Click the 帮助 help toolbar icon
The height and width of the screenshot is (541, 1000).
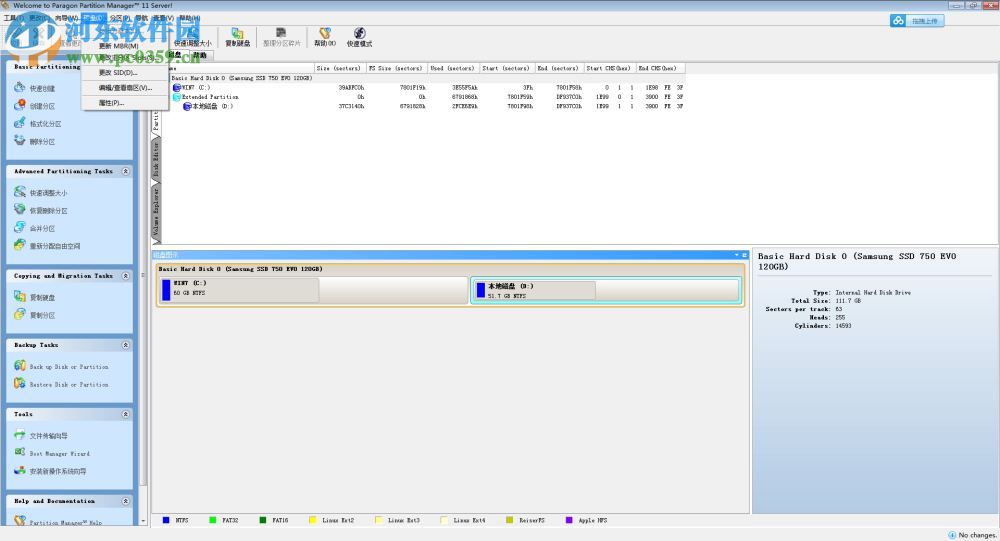coord(325,38)
